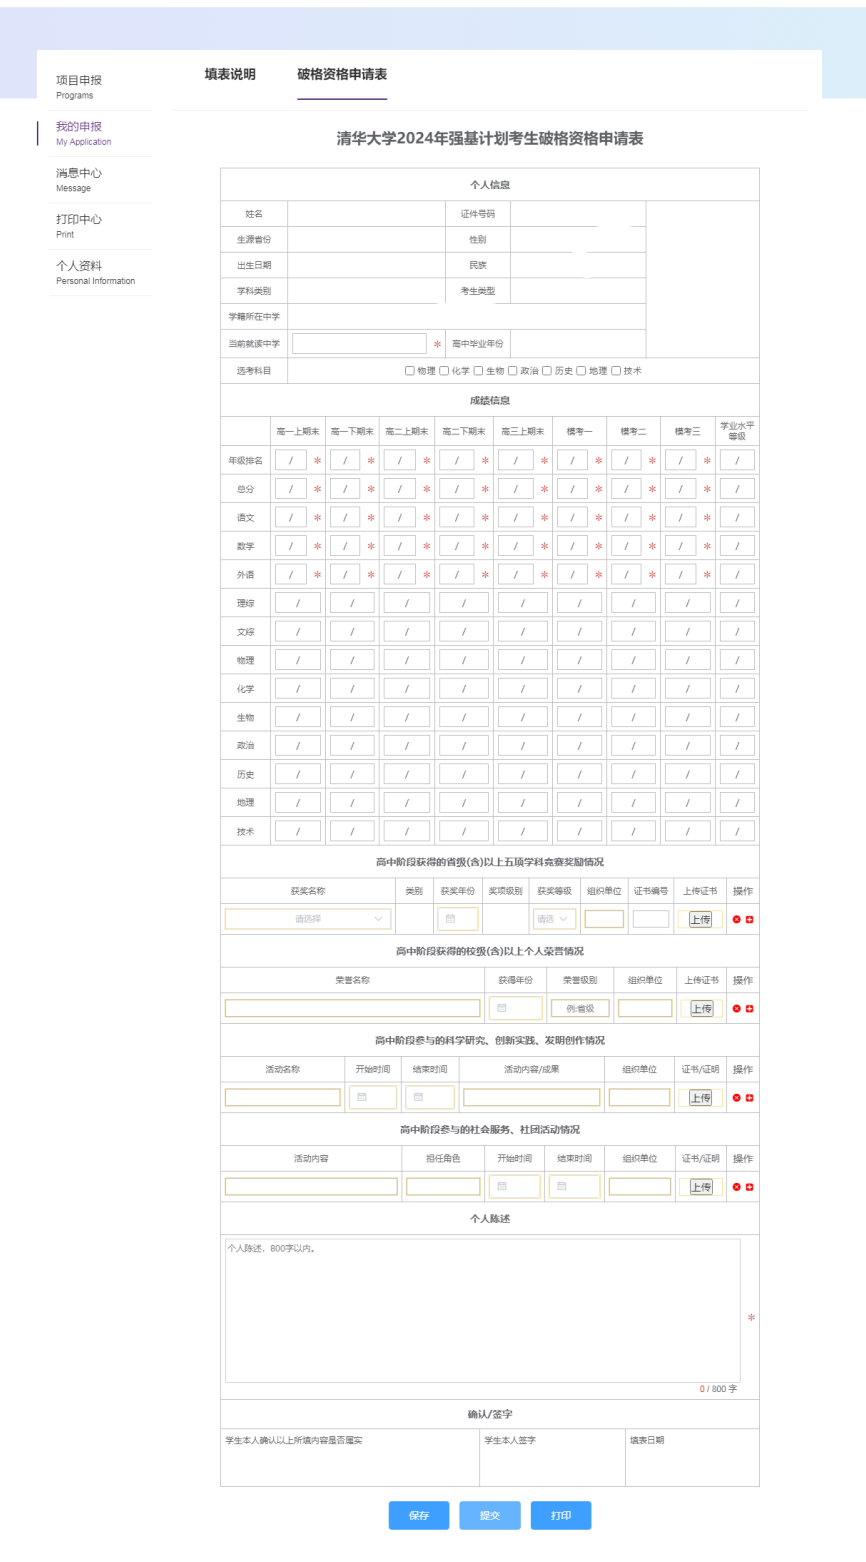This screenshot has width=866, height=1562.
Task: Click the 担任角色 input field
Action: pyautogui.click(x=443, y=1186)
